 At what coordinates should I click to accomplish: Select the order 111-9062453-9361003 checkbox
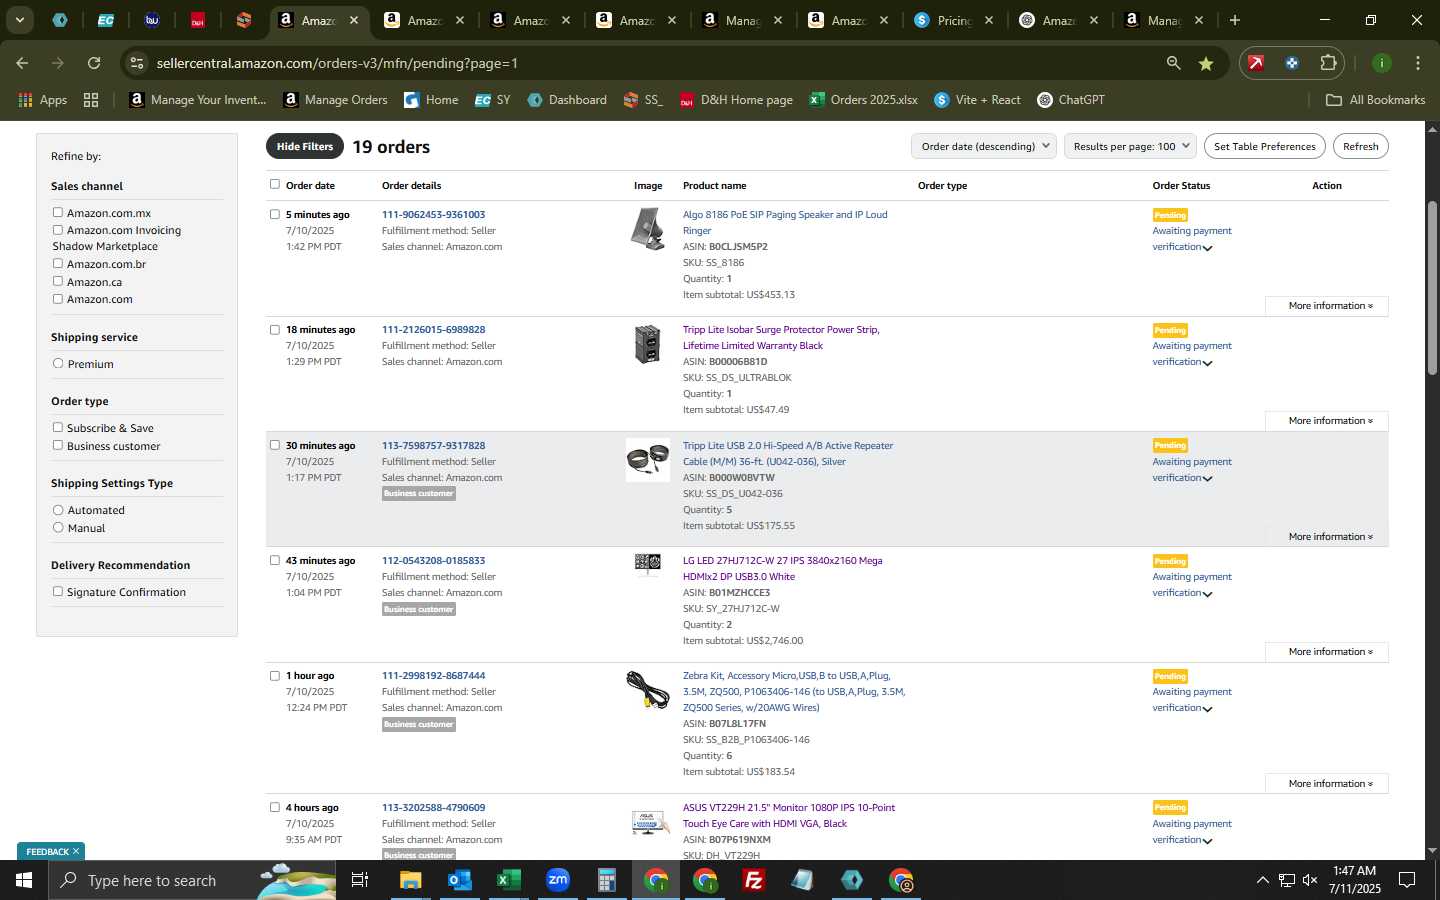(275, 214)
